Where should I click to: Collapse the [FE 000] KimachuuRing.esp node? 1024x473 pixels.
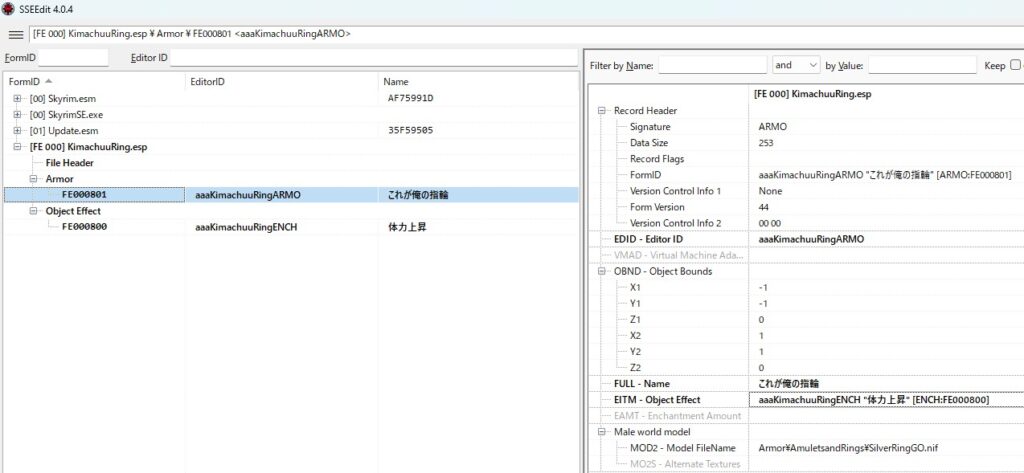[18, 146]
